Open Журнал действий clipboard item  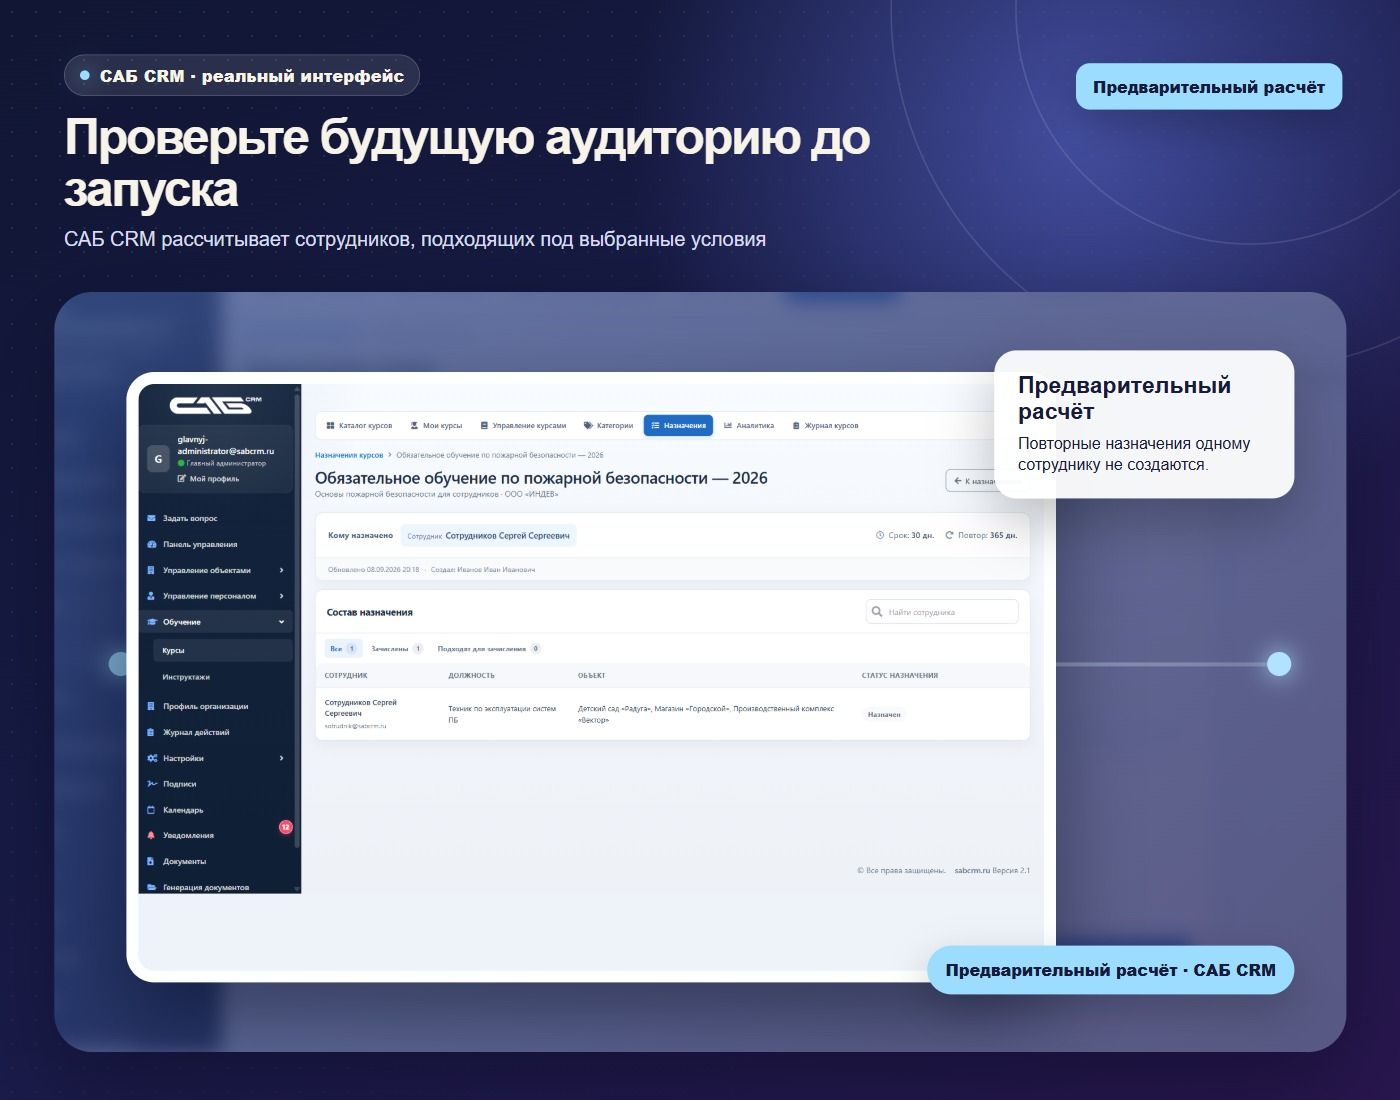(x=189, y=732)
